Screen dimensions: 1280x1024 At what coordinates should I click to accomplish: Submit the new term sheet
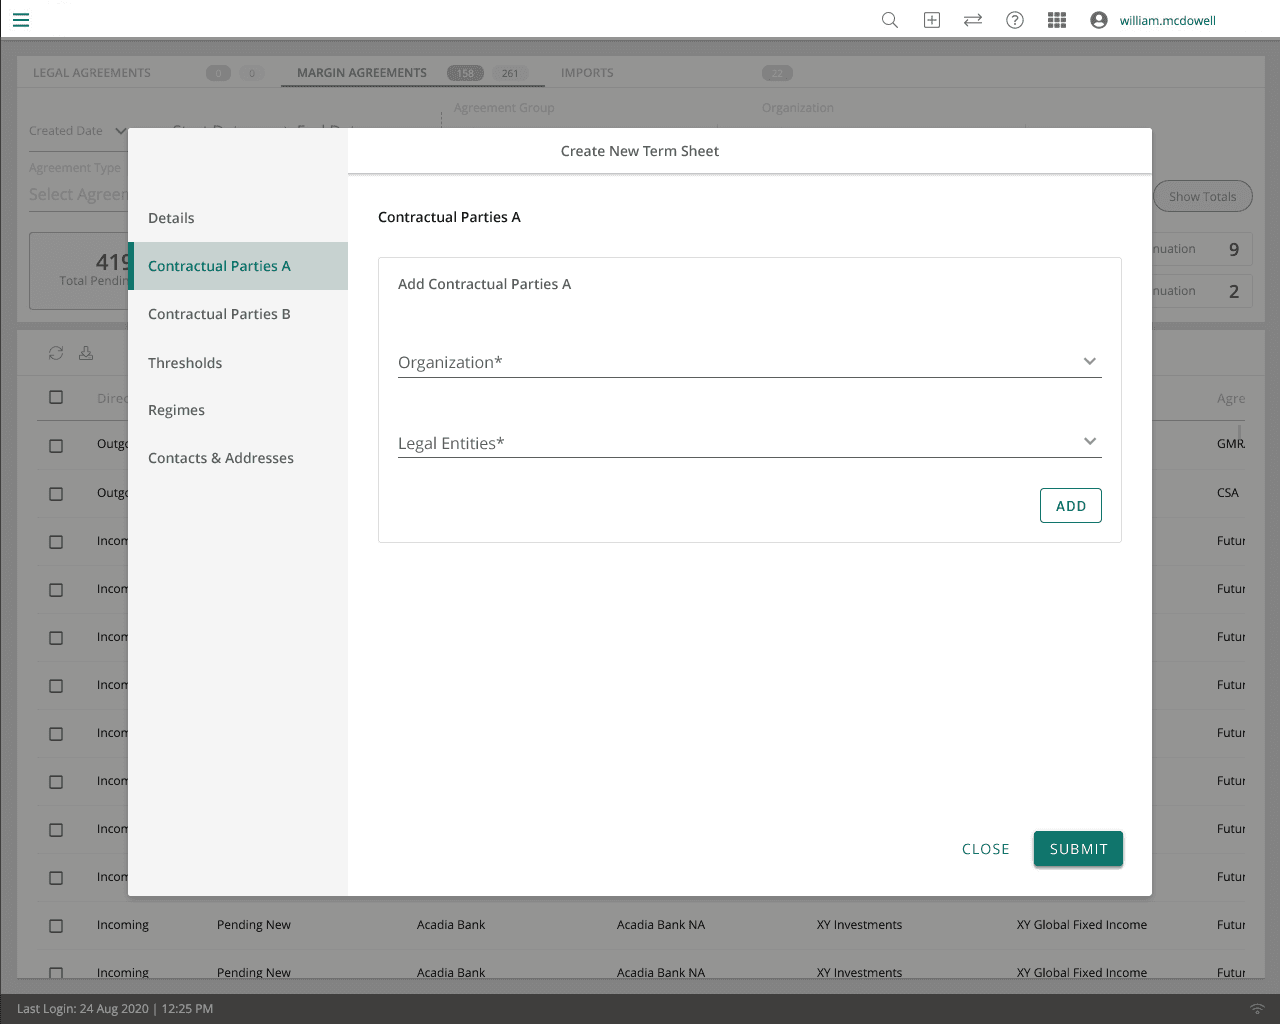click(x=1078, y=849)
